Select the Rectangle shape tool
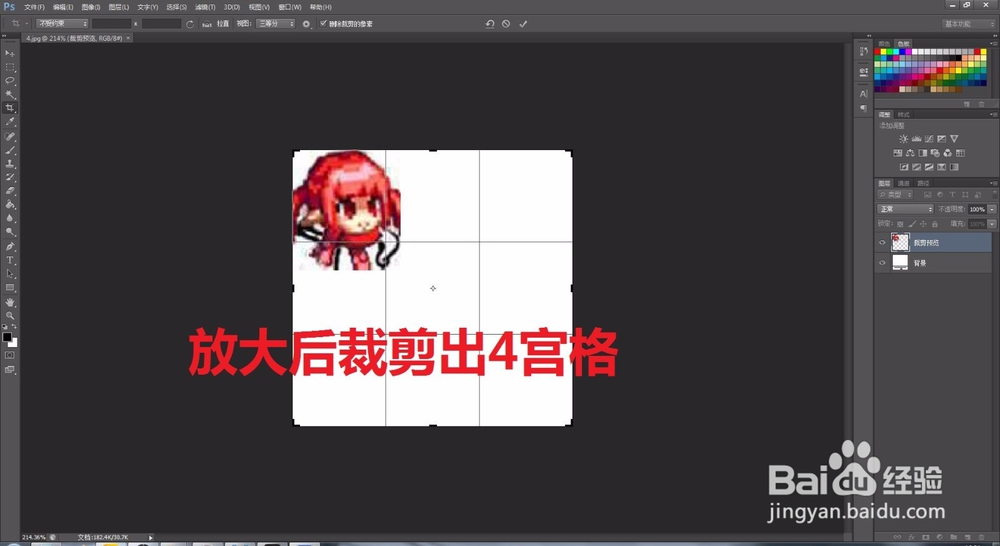1000x546 pixels. pos(10,288)
